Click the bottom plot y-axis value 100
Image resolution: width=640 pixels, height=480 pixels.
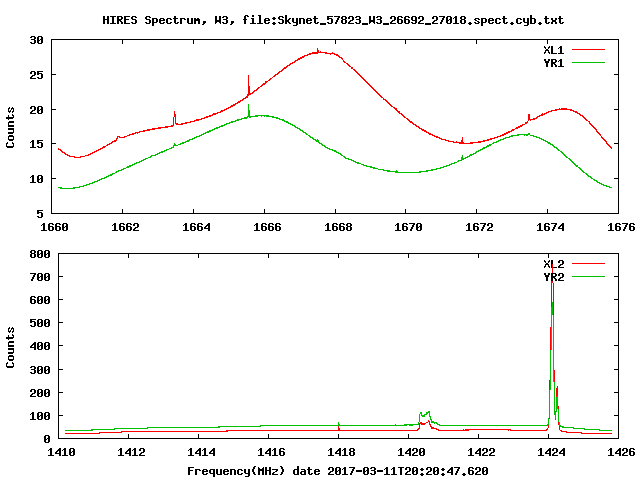[40, 416]
